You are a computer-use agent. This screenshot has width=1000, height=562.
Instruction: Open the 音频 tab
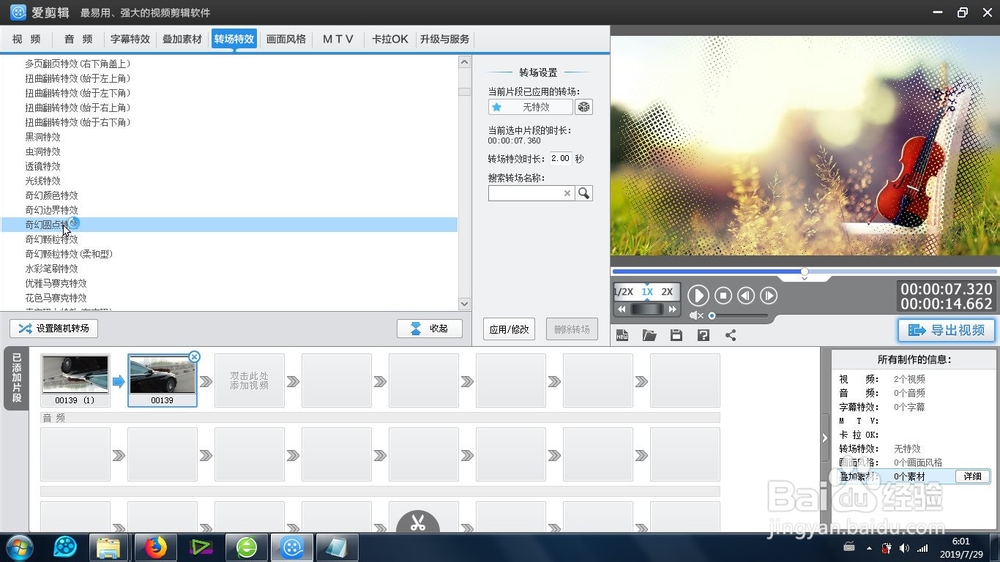pyautogui.click(x=78, y=39)
